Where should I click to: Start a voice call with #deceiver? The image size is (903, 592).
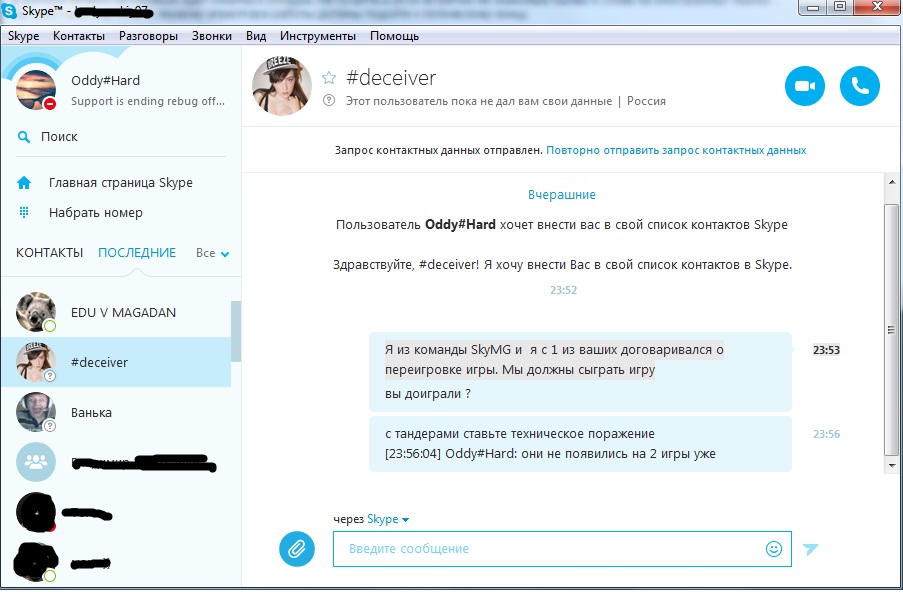click(860, 86)
